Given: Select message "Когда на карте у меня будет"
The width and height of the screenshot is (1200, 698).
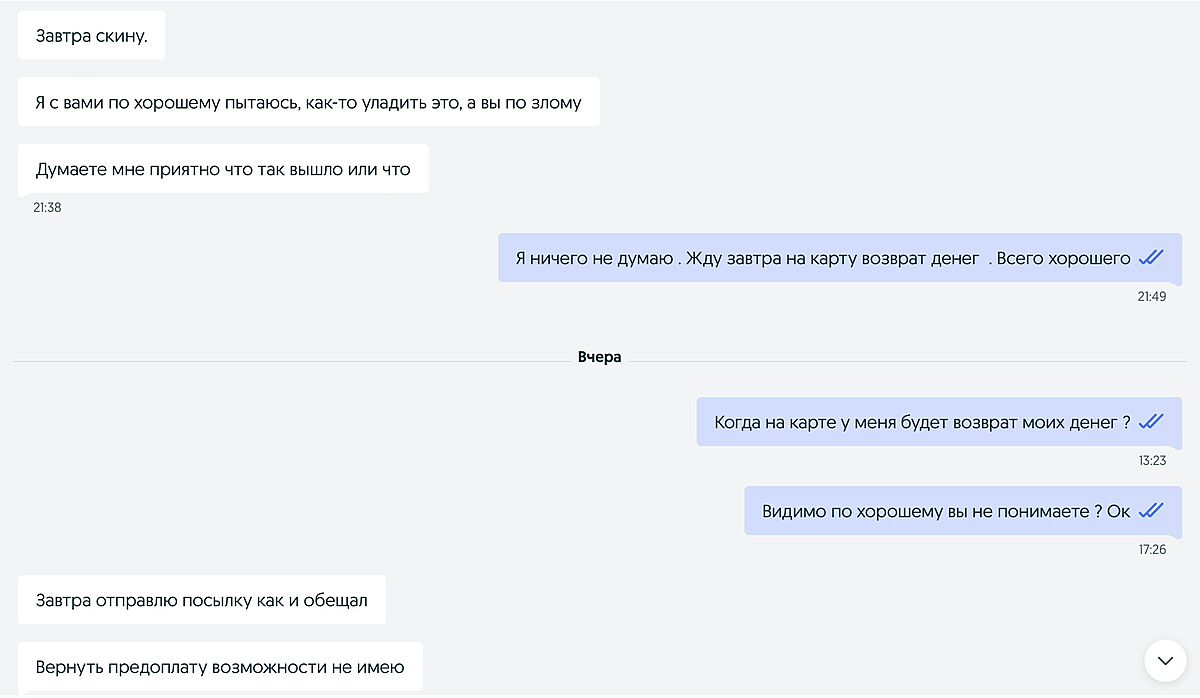Looking at the screenshot, I should [x=920, y=422].
